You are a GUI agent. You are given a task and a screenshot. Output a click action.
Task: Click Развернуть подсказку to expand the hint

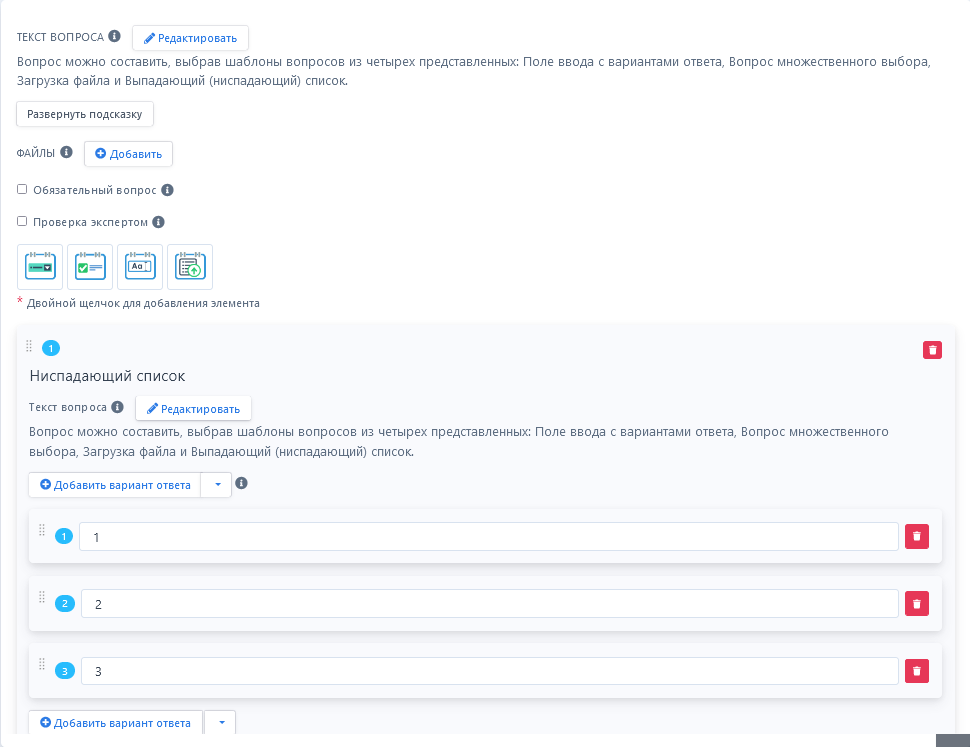[x=85, y=114]
